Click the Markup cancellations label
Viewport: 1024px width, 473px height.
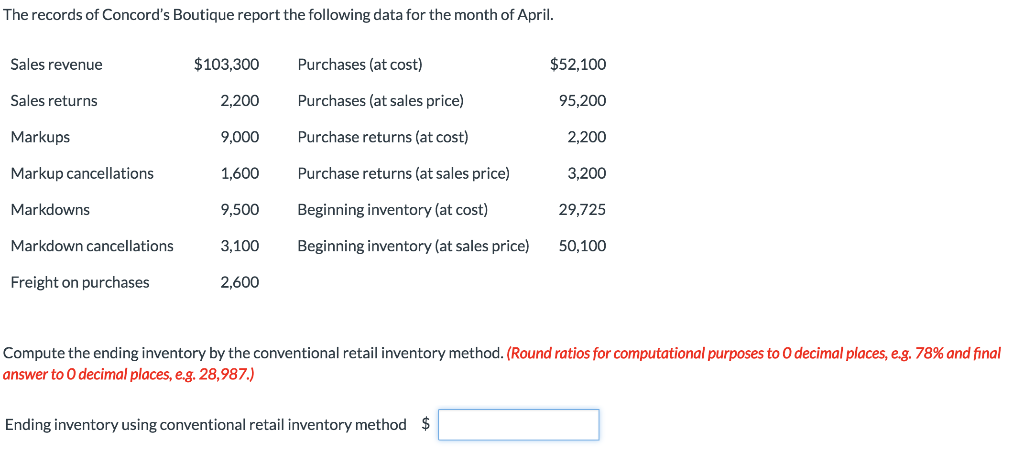pyautogui.click(x=82, y=174)
